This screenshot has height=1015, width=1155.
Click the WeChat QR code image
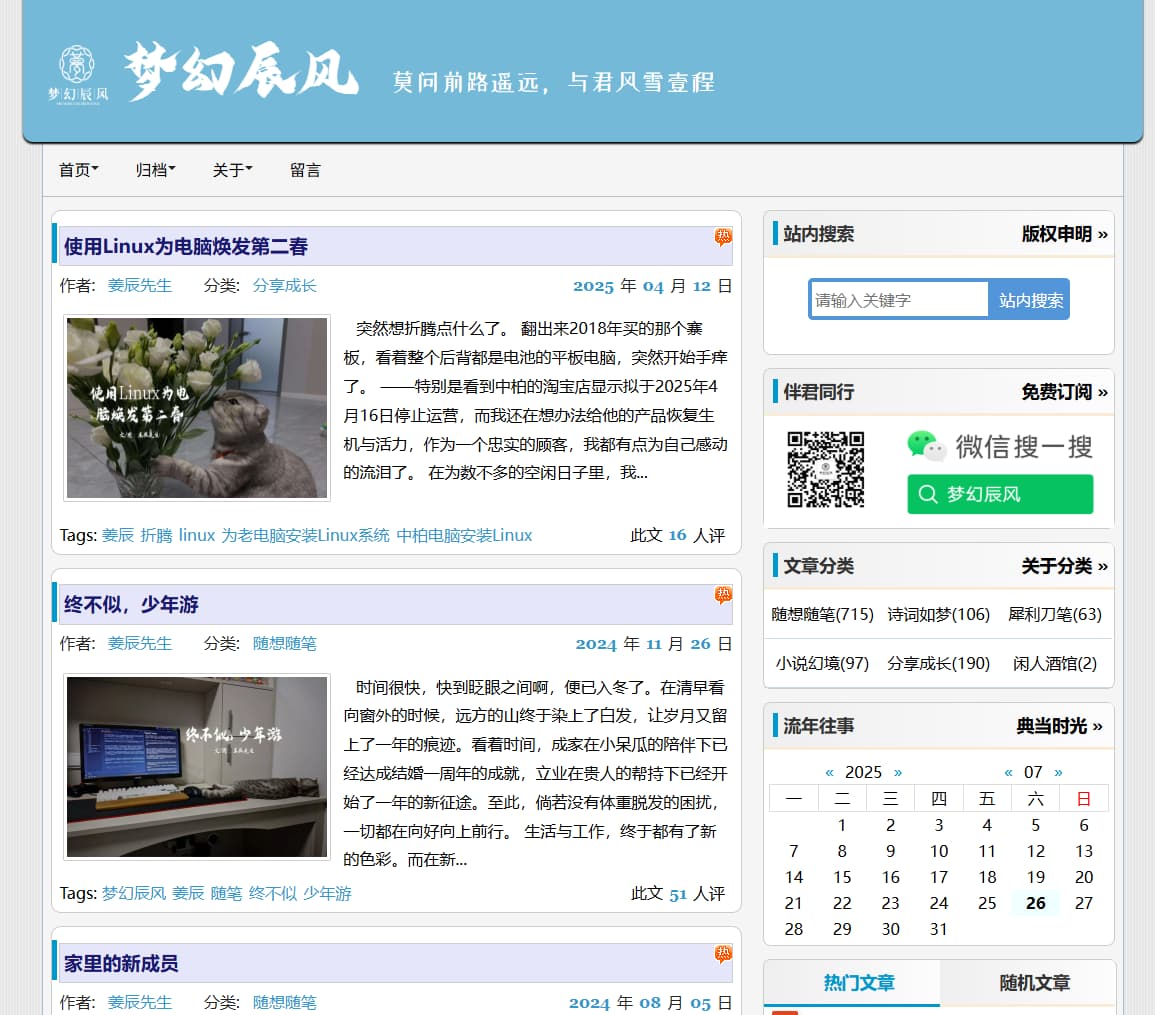(x=825, y=470)
